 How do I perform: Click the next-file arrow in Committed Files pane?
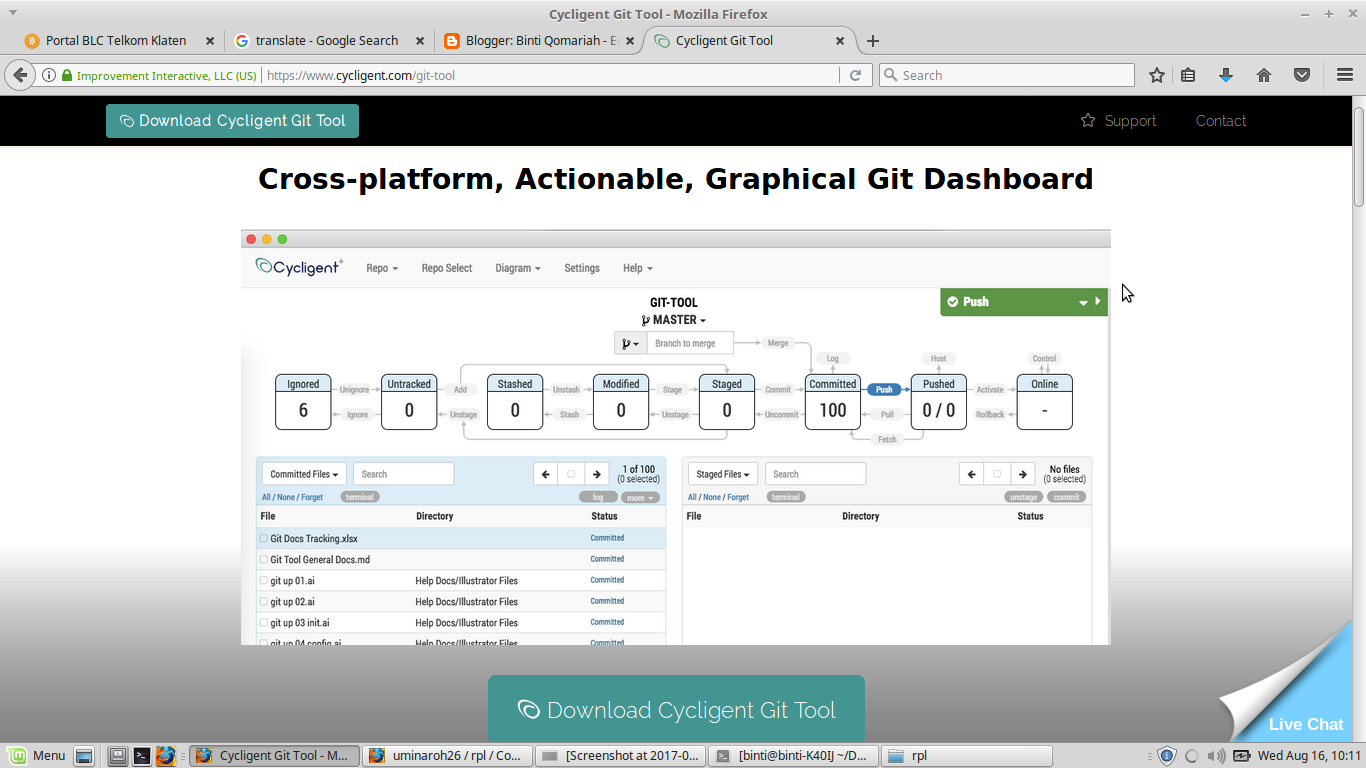point(597,473)
